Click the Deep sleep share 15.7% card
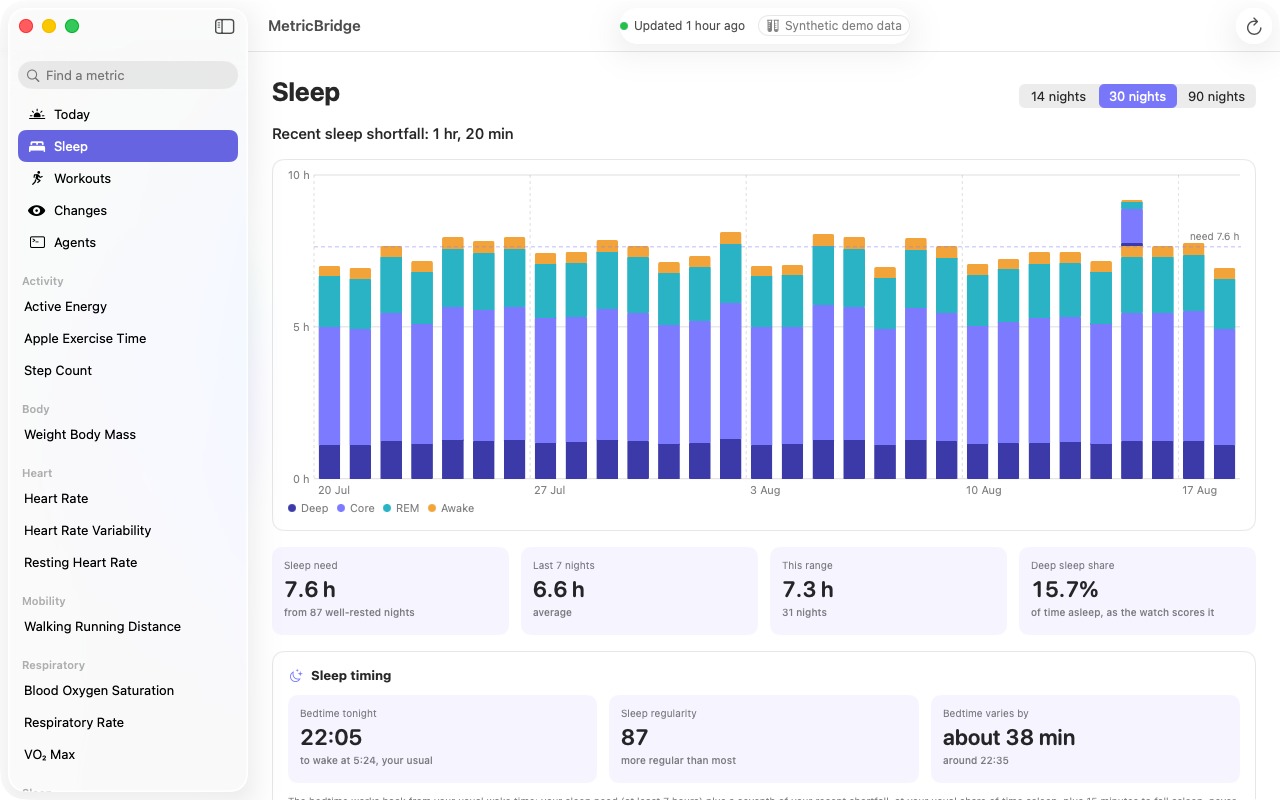1280x800 pixels. coord(1137,590)
